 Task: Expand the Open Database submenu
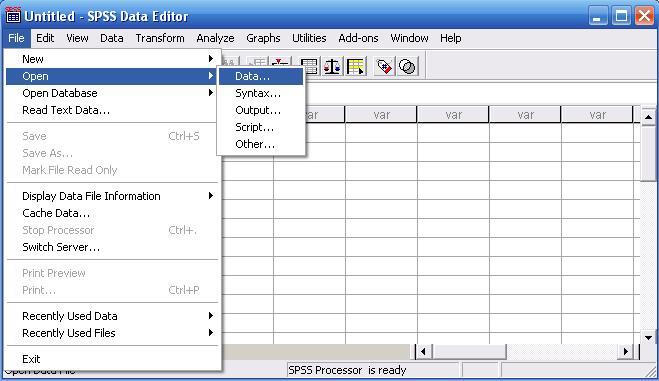(112, 93)
